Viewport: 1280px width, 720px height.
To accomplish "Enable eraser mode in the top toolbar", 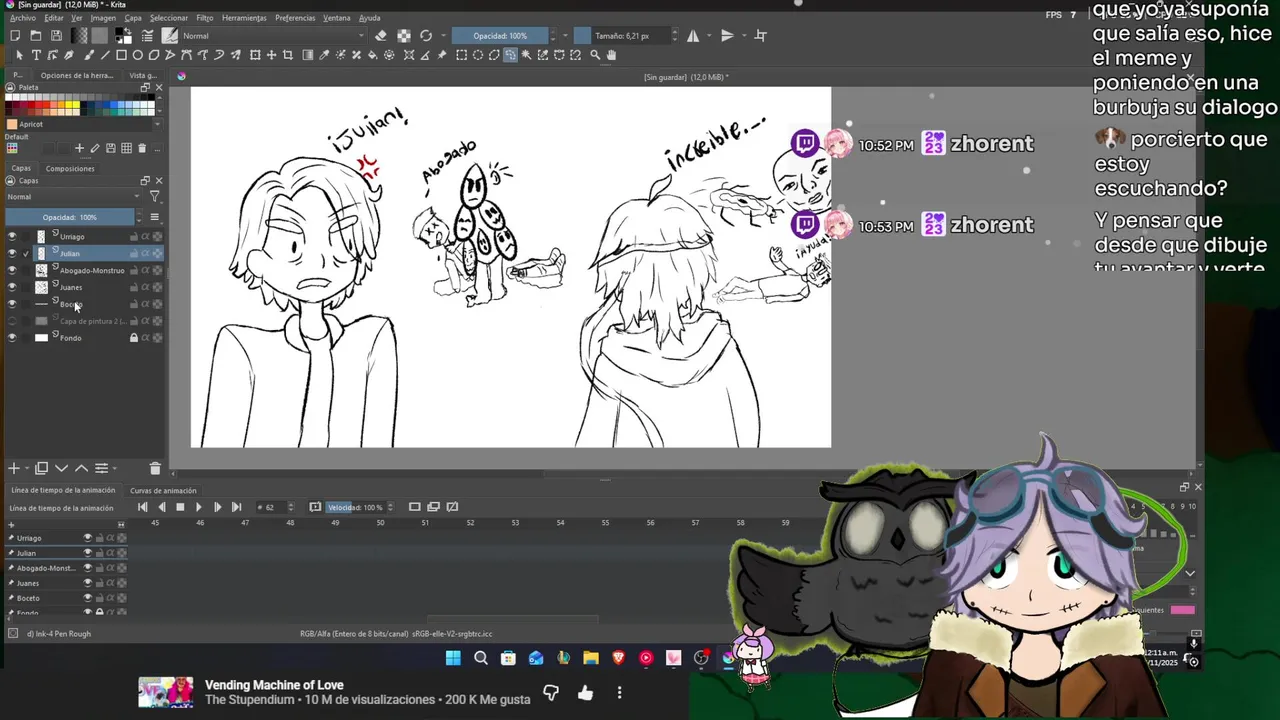I will pyautogui.click(x=380, y=36).
